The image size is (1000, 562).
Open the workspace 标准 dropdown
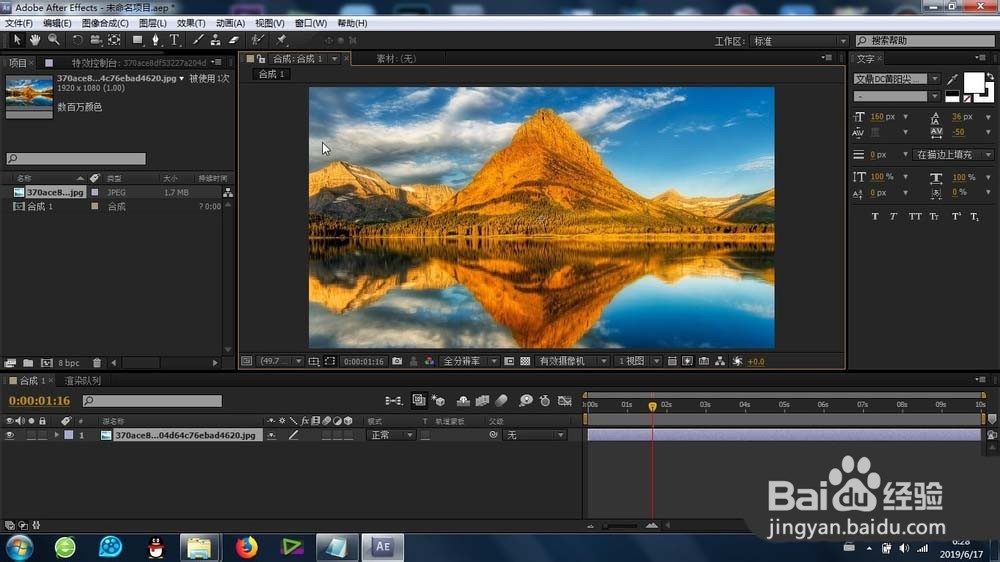tap(798, 41)
